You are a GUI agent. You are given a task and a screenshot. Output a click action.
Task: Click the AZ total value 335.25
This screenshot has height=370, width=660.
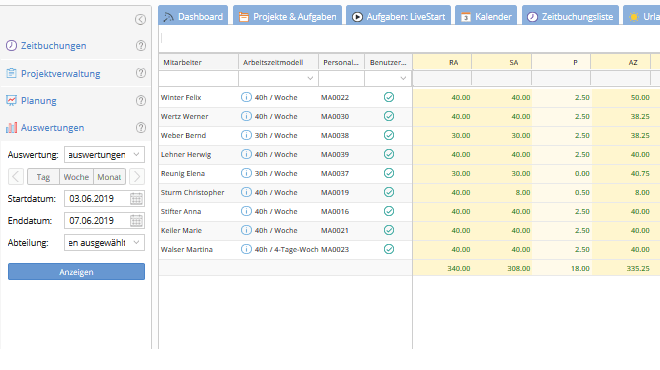pyautogui.click(x=638, y=268)
